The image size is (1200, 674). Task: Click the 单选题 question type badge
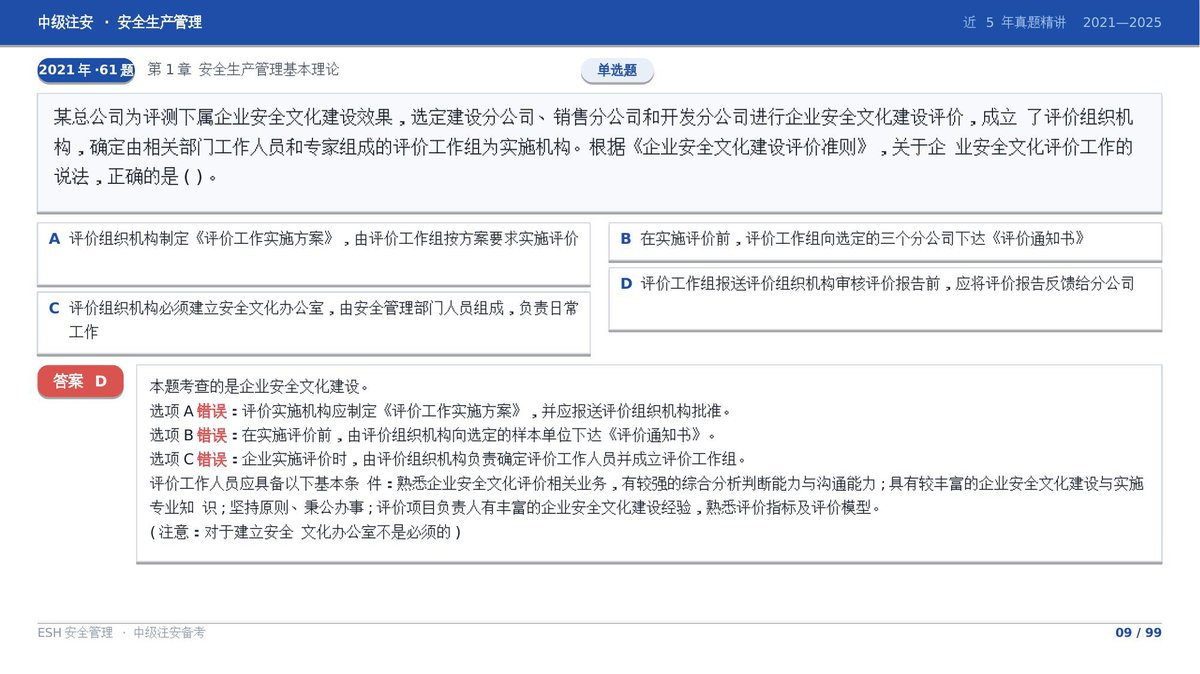(617, 70)
